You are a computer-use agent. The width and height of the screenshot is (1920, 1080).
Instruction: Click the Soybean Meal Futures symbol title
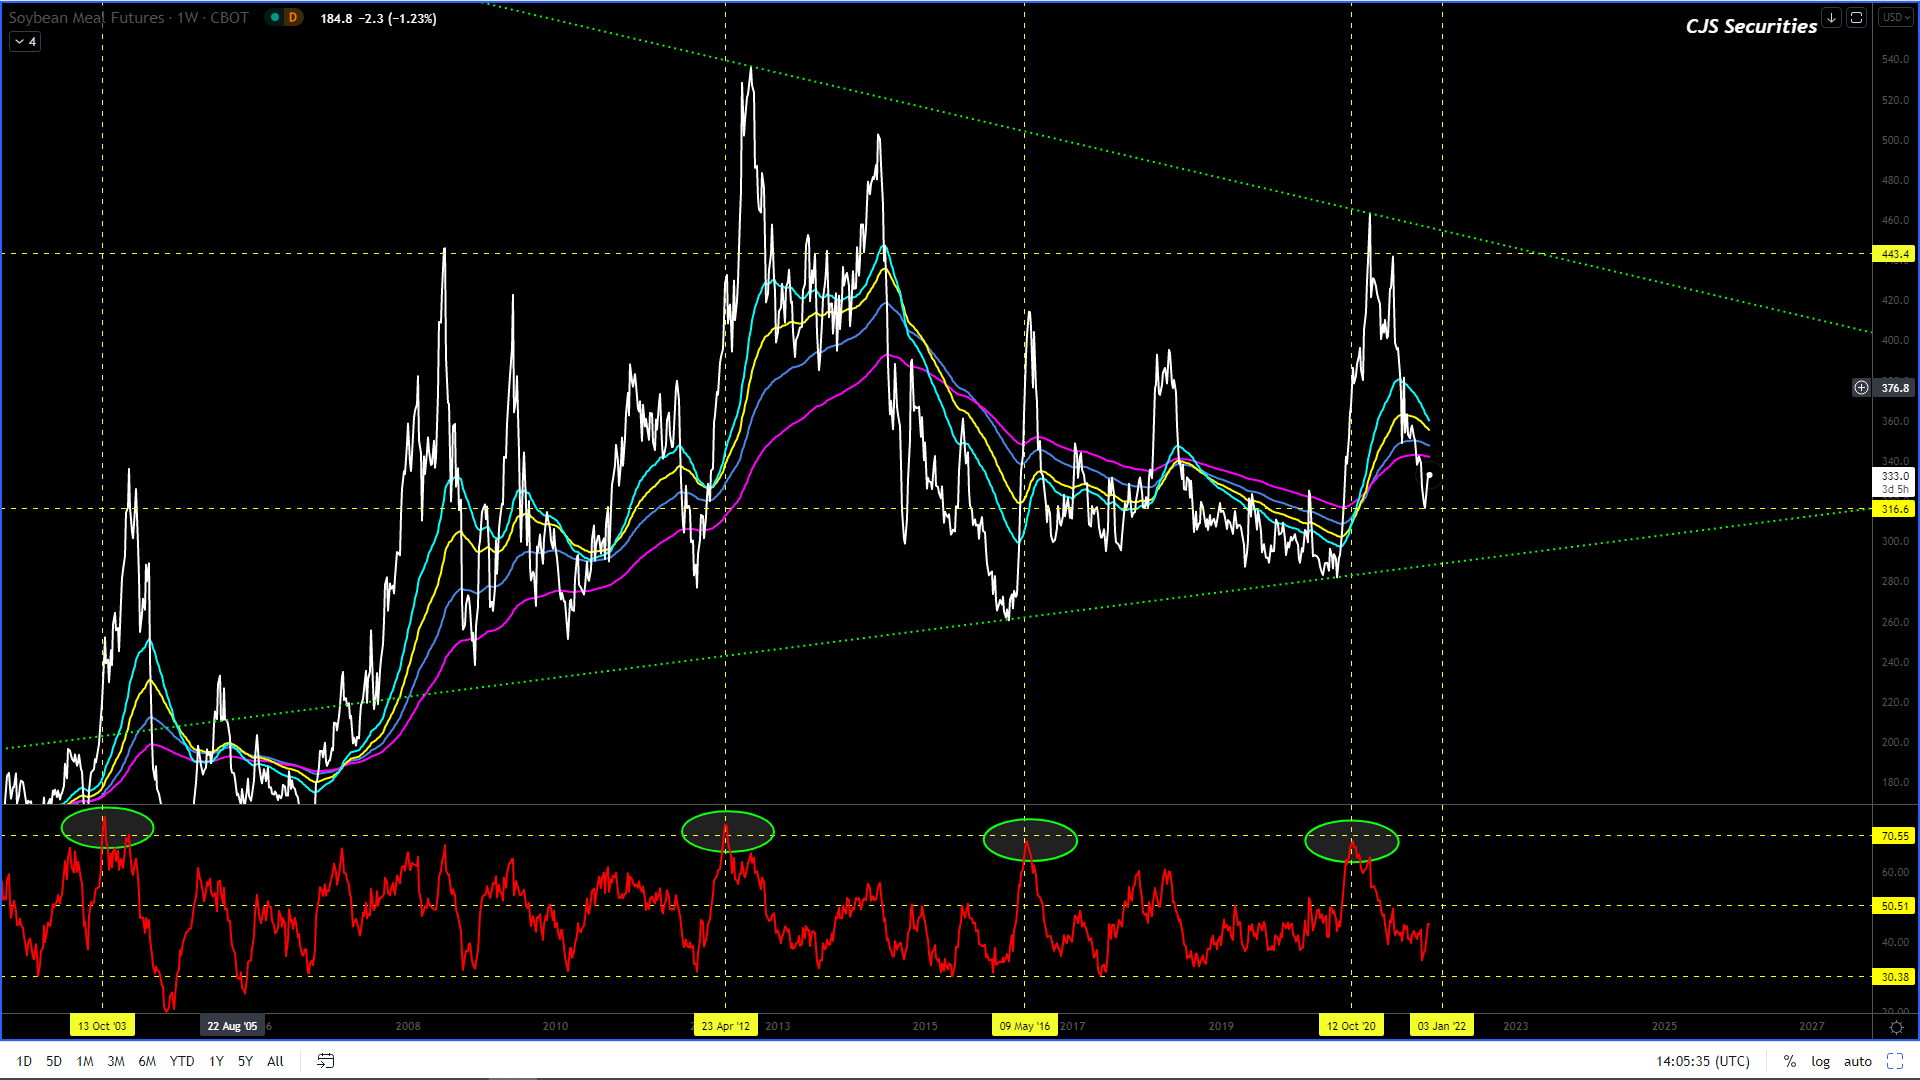point(86,18)
